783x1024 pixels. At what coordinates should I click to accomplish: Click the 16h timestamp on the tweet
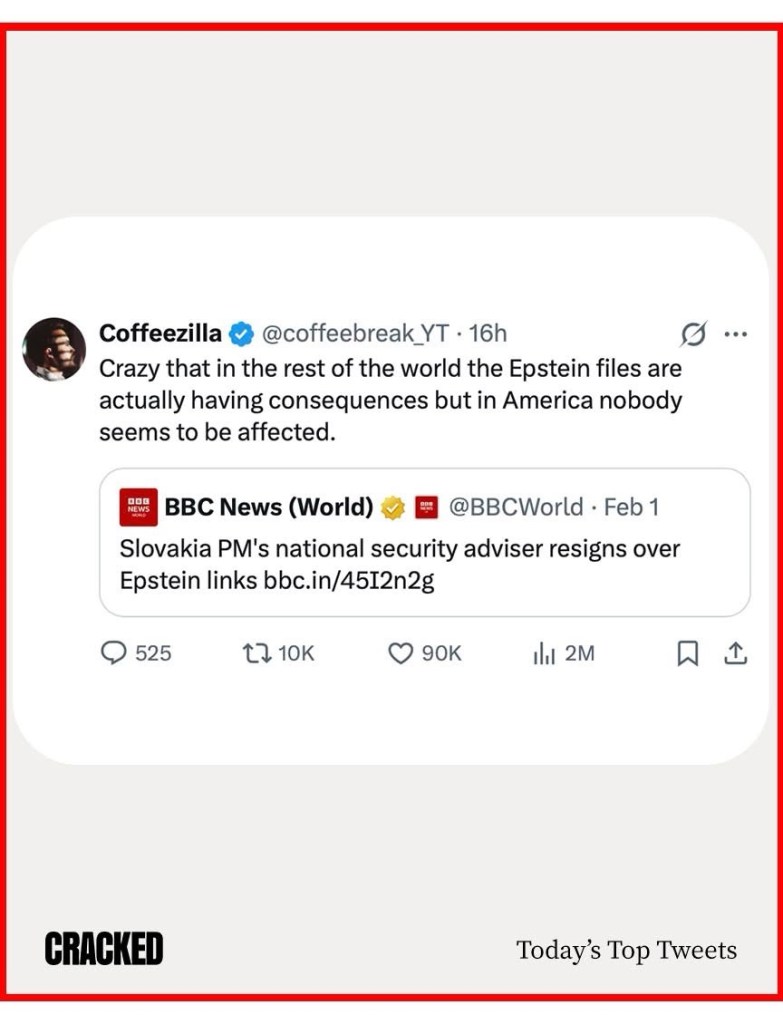[x=488, y=334]
